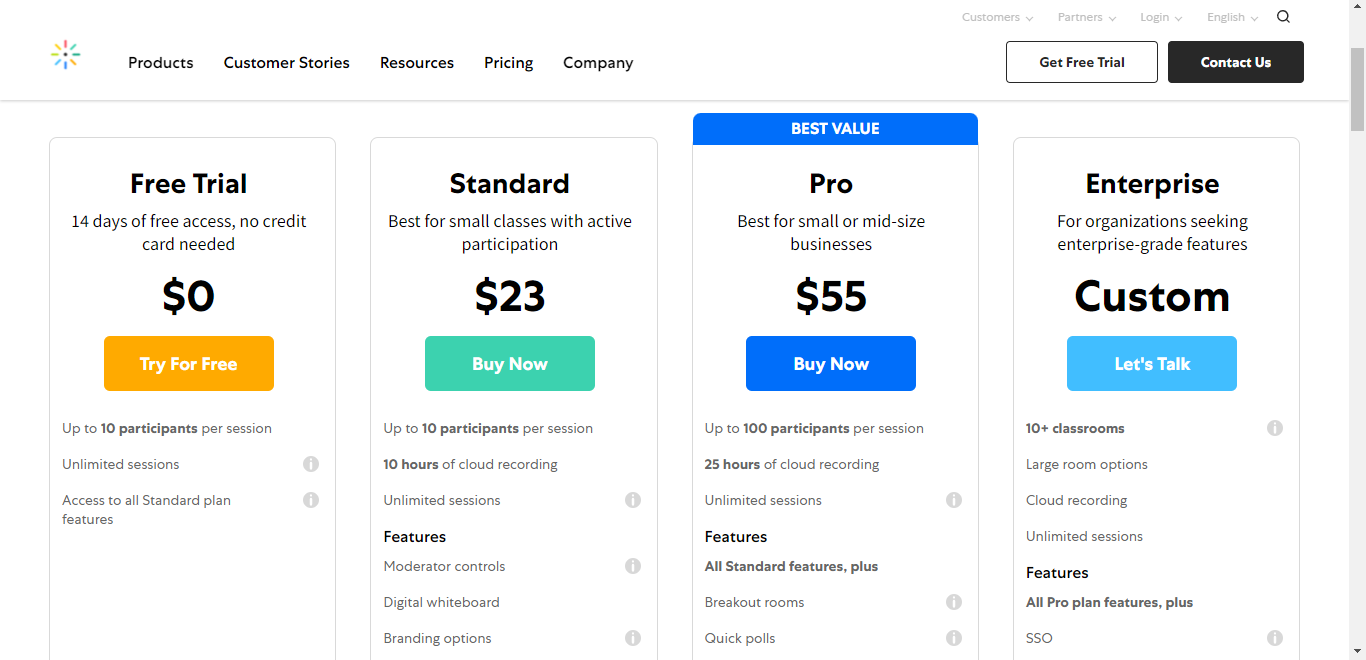Go to the Pricing menu item
1366x660 pixels.
[x=508, y=62]
